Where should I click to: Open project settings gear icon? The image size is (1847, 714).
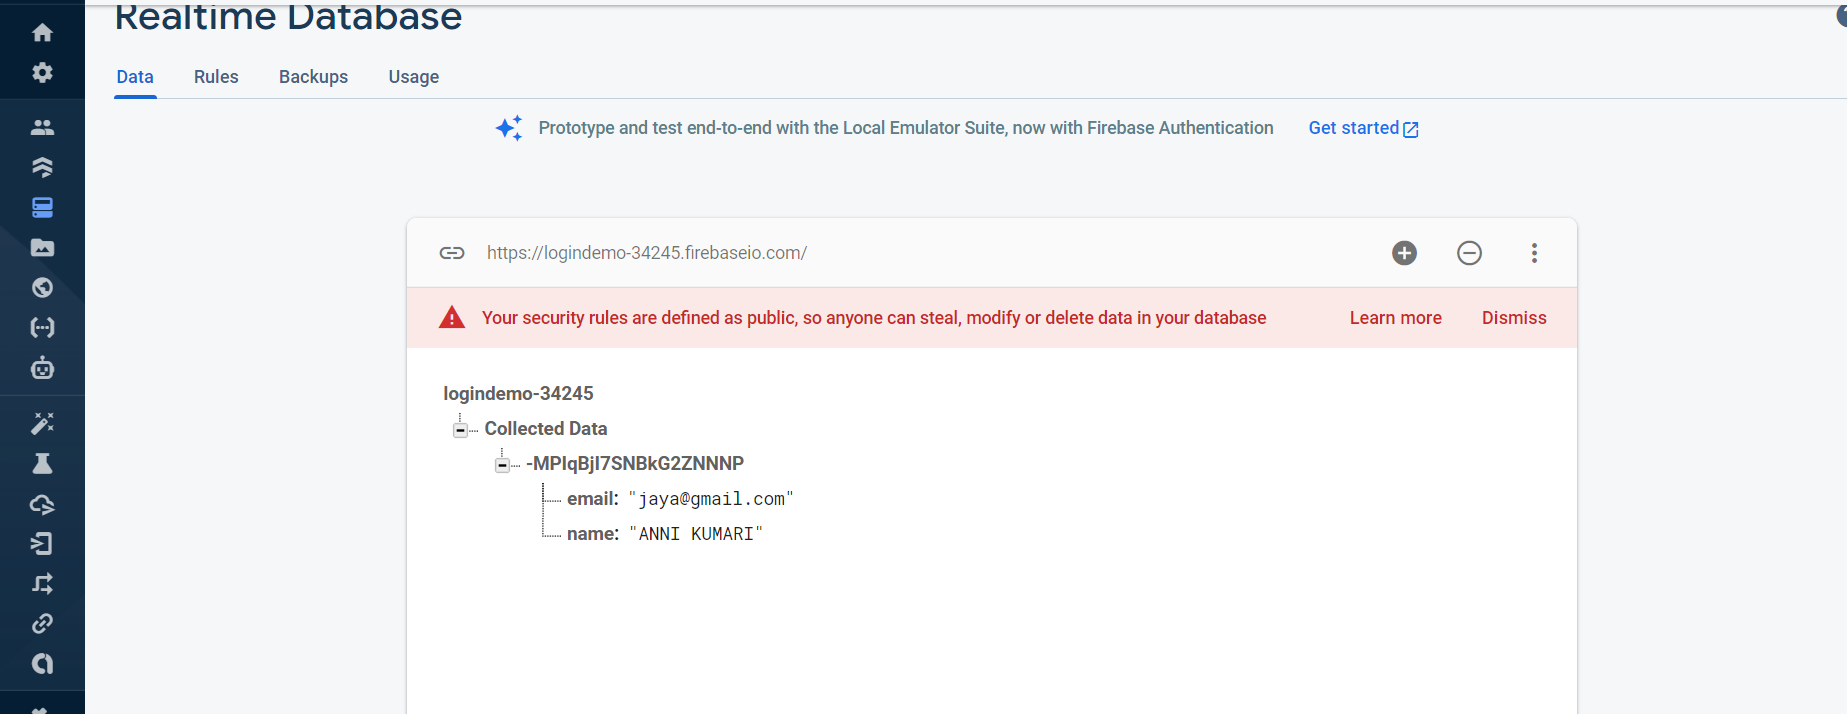pyautogui.click(x=42, y=73)
